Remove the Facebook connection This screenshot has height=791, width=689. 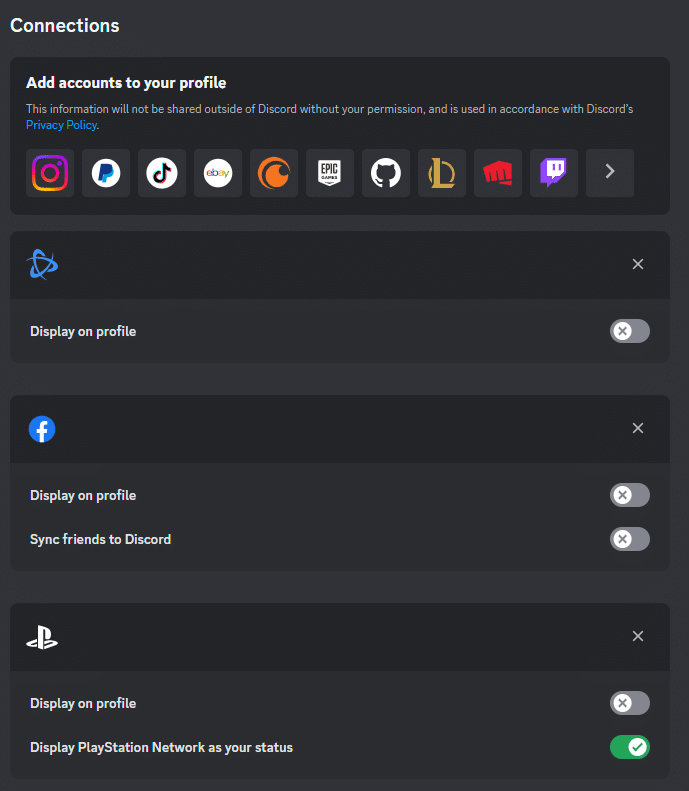coord(638,428)
